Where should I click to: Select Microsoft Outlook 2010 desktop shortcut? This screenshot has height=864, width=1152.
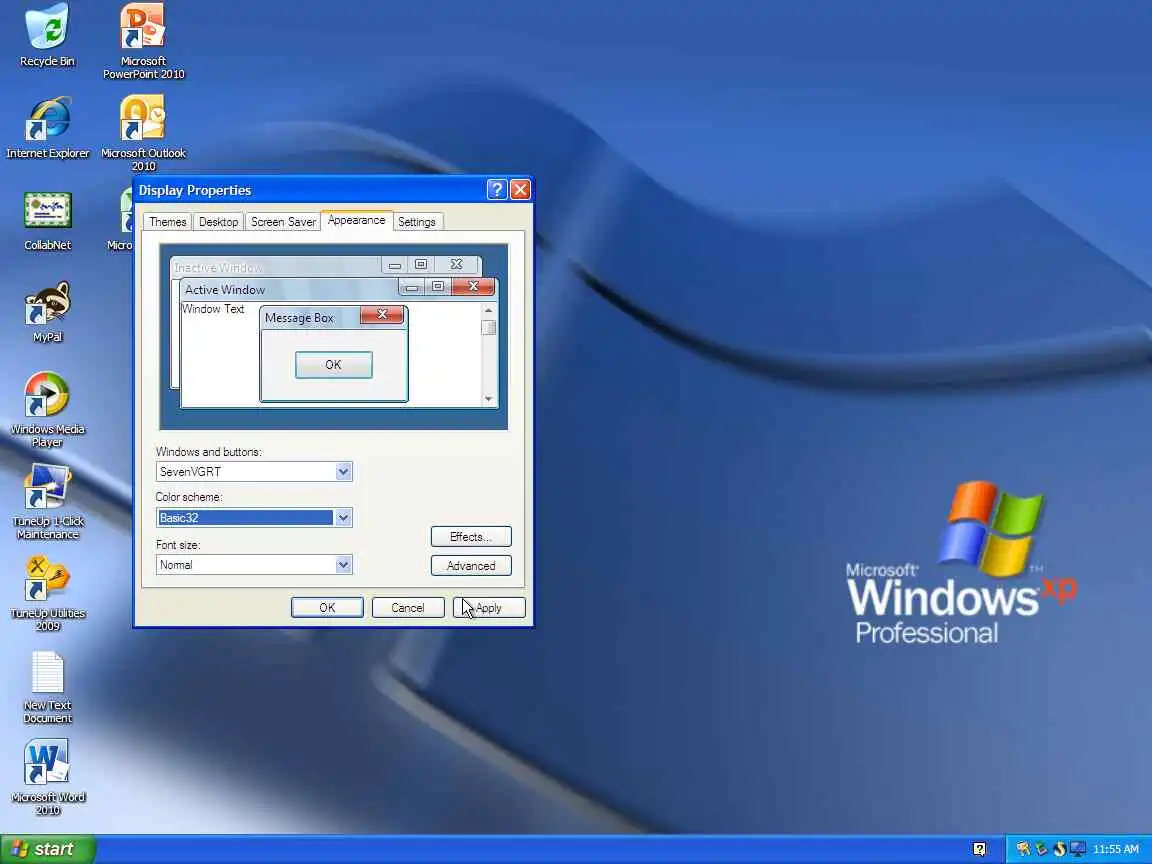point(143,132)
